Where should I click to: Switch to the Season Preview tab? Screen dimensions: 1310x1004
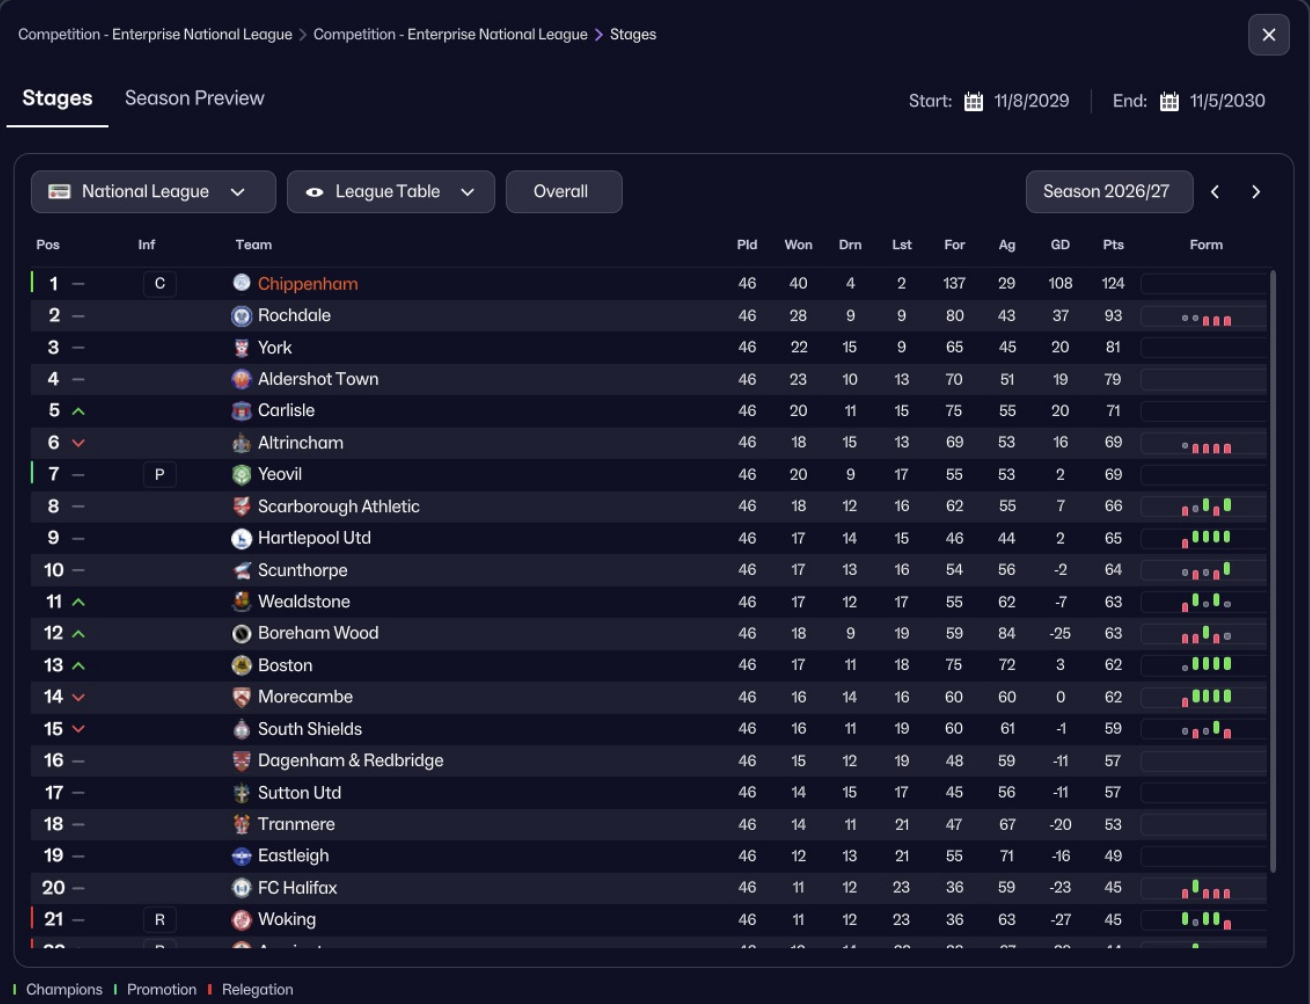pos(194,98)
